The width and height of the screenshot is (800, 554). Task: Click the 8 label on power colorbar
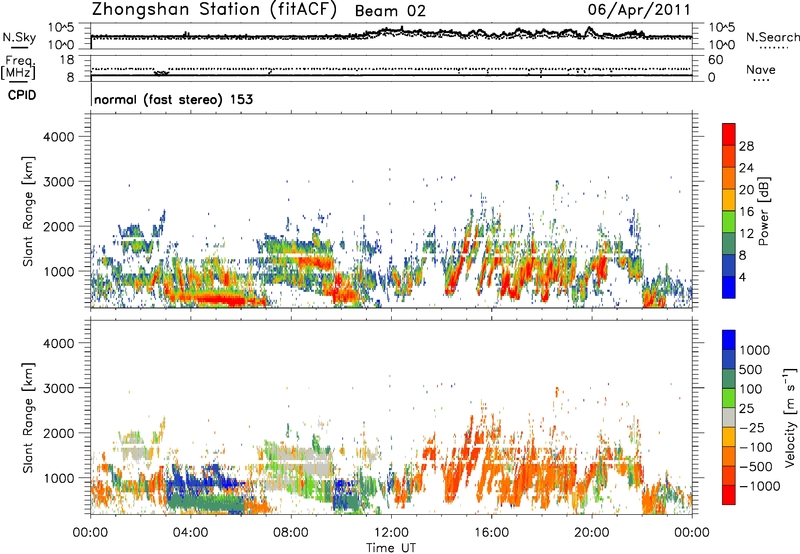coord(743,256)
